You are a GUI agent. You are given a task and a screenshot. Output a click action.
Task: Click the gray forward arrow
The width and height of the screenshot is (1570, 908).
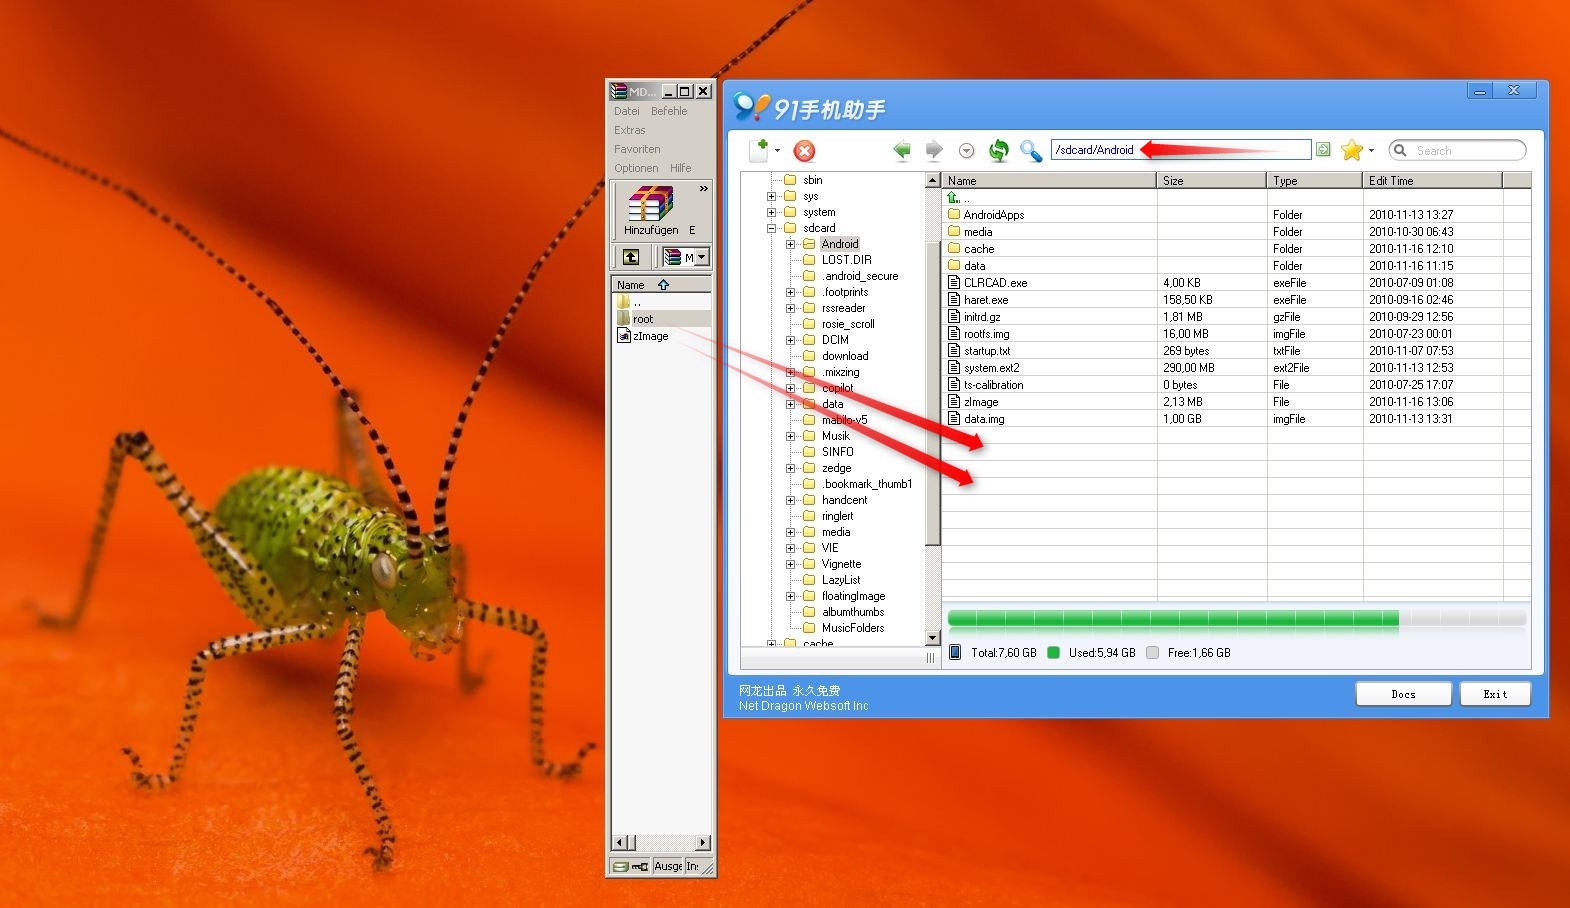934,150
